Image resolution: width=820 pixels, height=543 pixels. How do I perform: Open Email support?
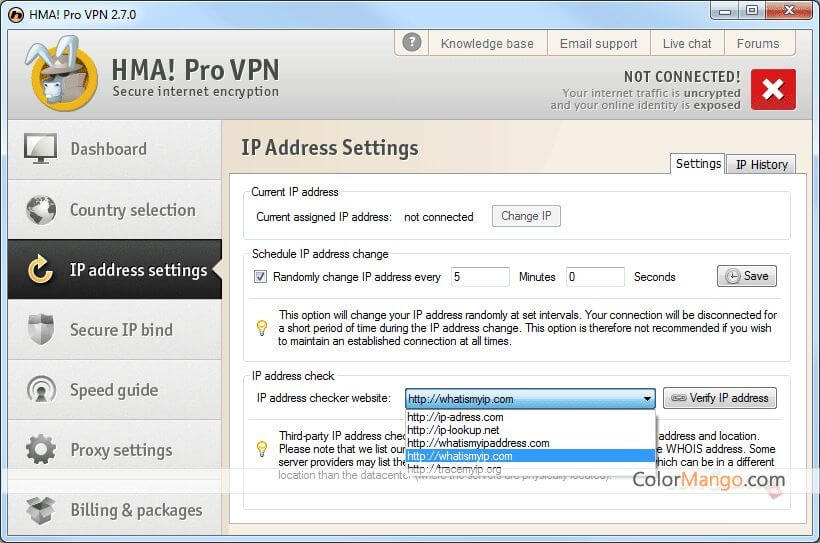pos(598,43)
